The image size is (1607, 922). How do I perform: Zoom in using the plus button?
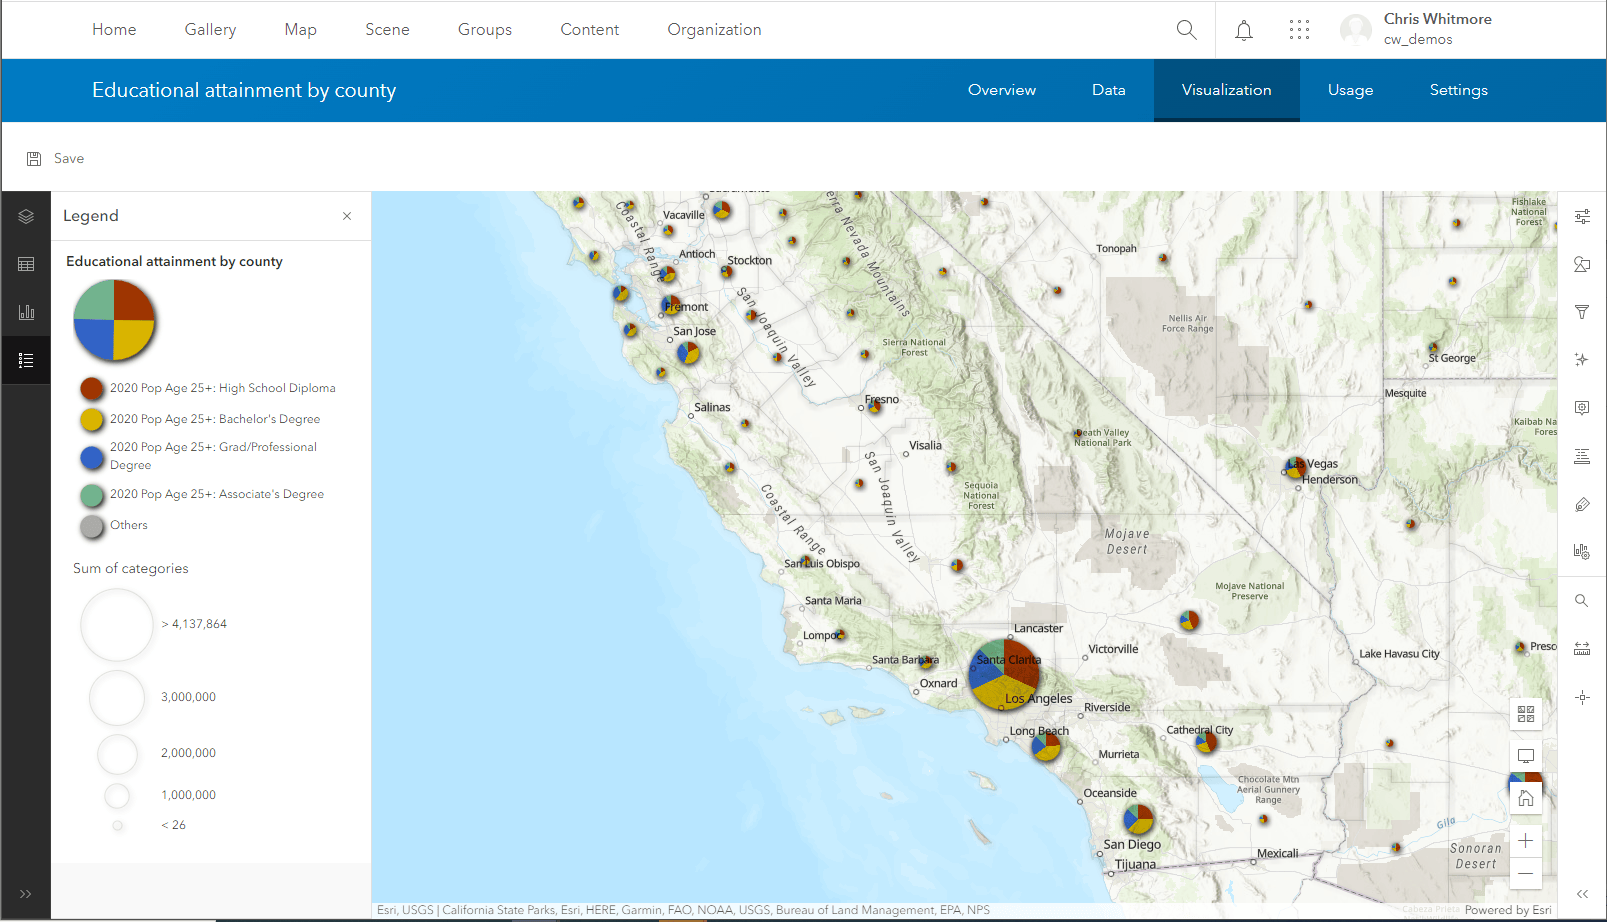click(x=1526, y=840)
